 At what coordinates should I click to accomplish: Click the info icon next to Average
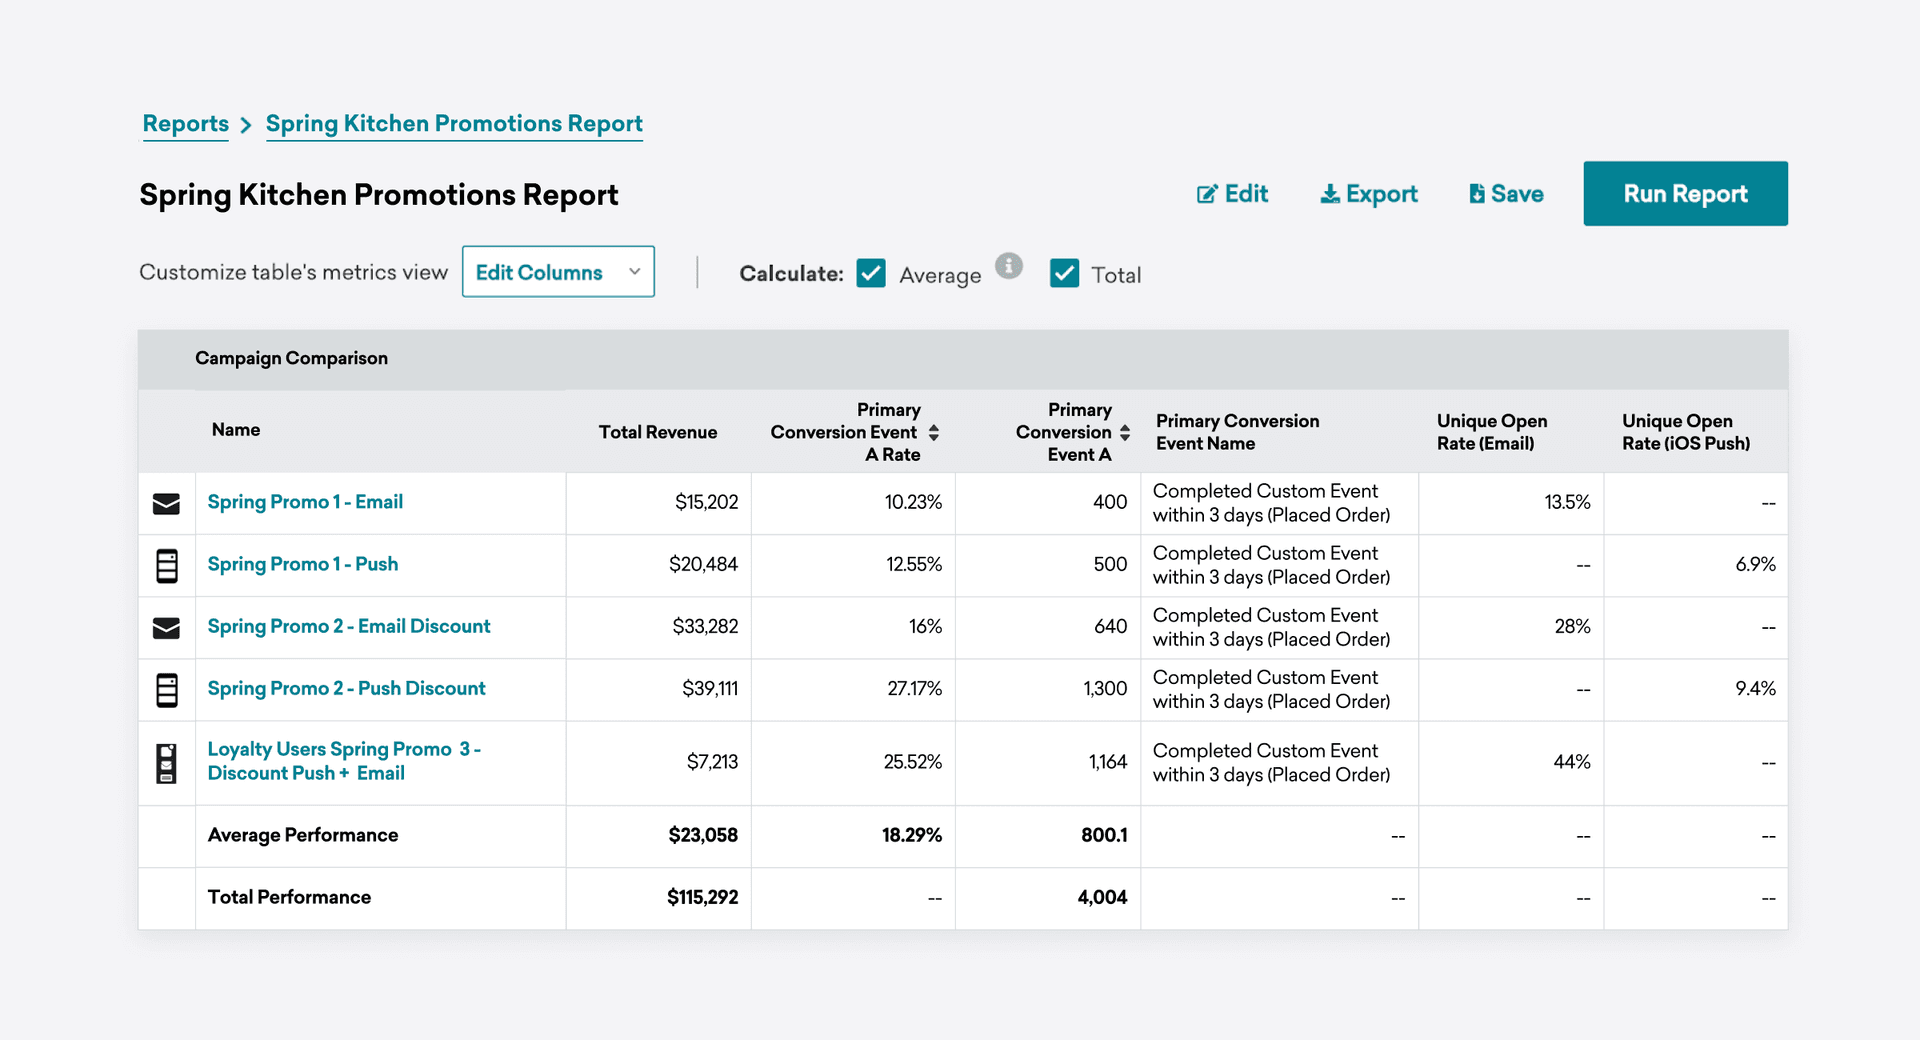tap(1009, 266)
